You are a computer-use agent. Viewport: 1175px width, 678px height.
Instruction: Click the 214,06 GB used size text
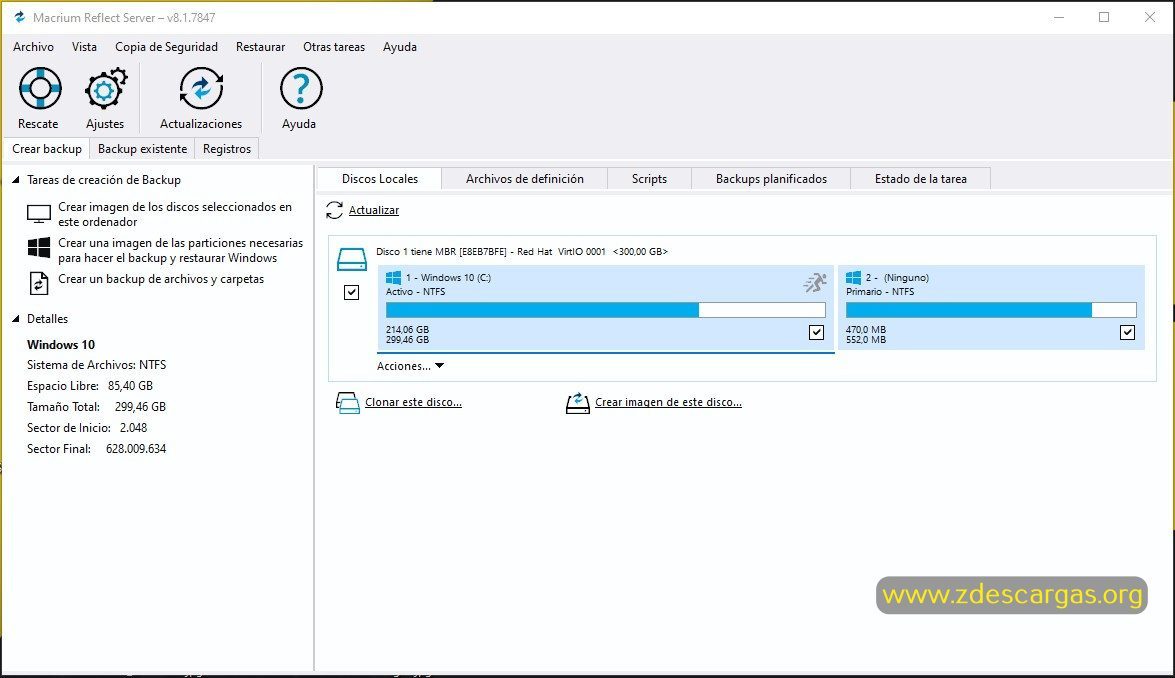point(408,330)
